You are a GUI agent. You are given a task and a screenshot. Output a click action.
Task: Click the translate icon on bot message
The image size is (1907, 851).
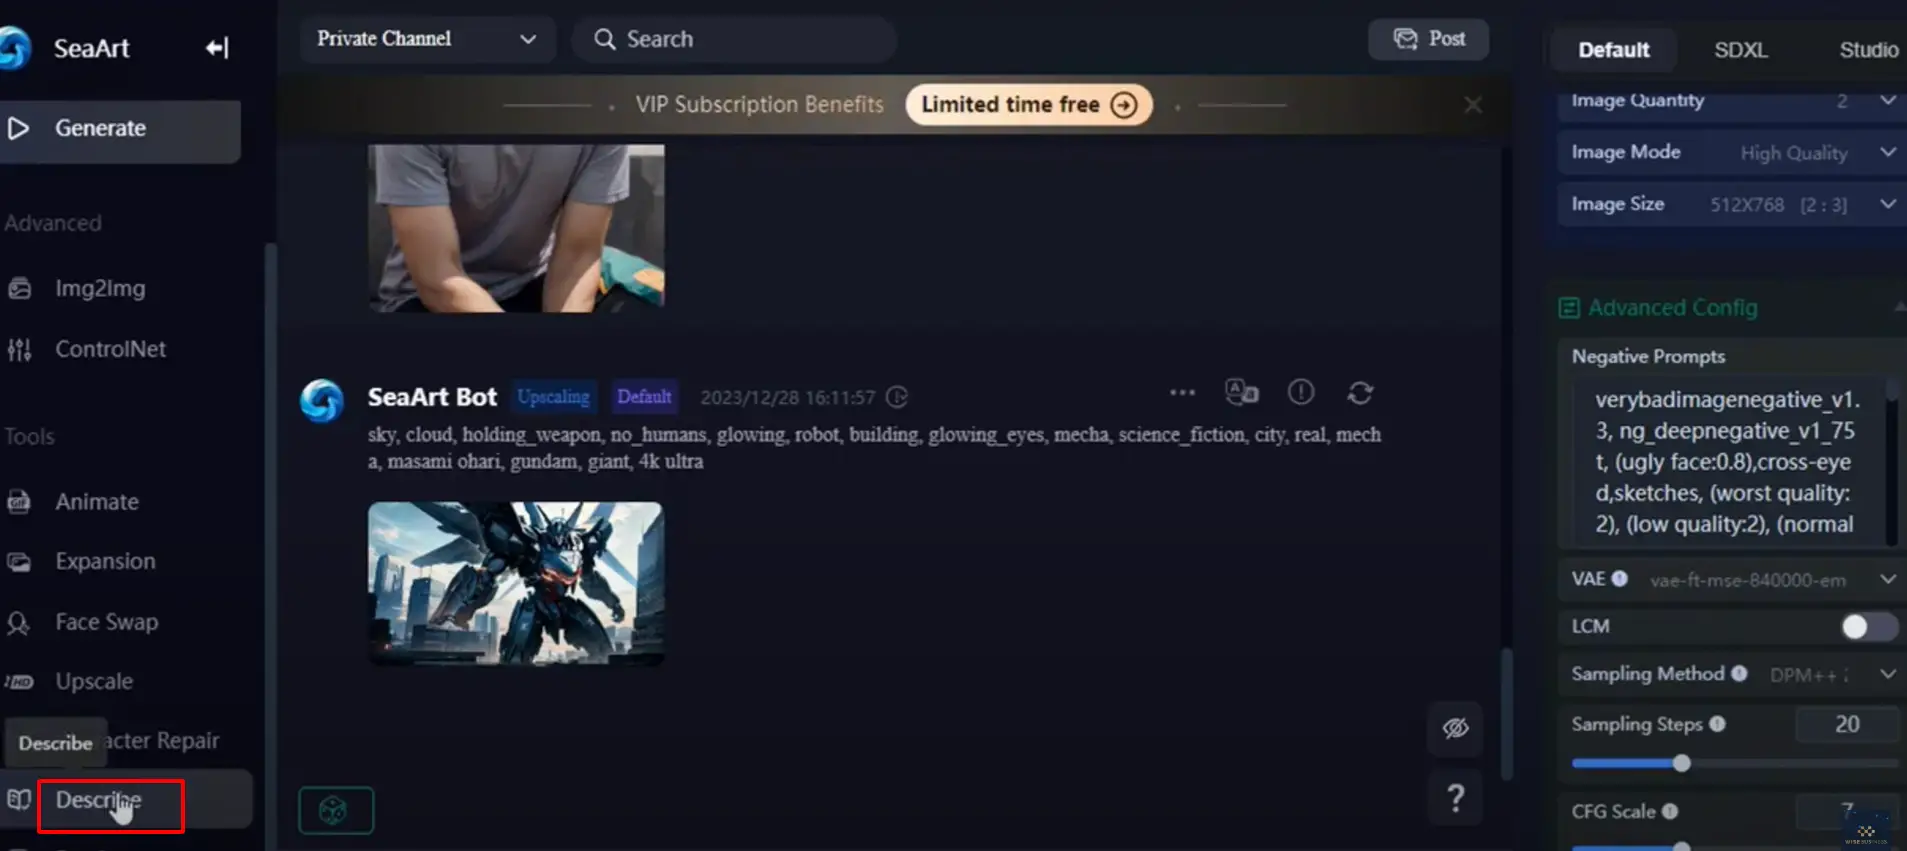point(1241,392)
